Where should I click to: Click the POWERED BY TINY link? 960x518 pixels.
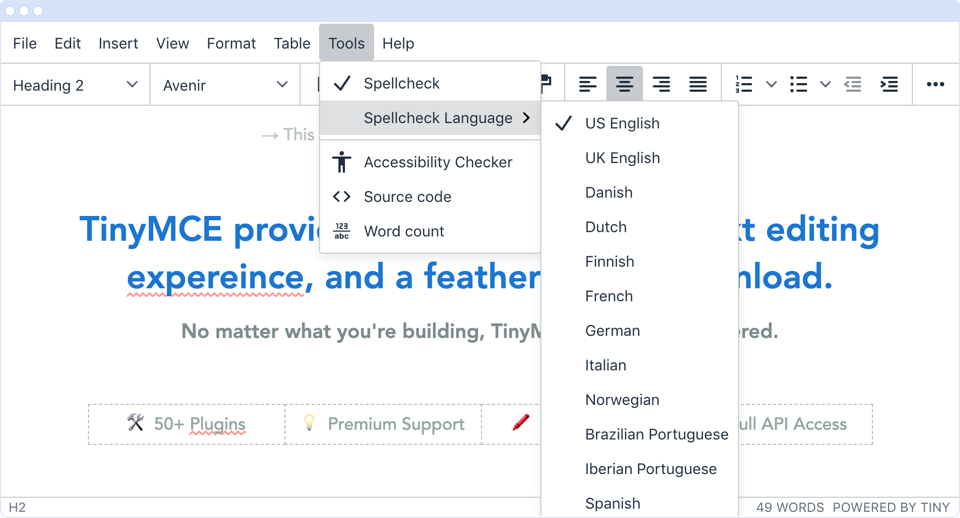click(x=891, y=508)
